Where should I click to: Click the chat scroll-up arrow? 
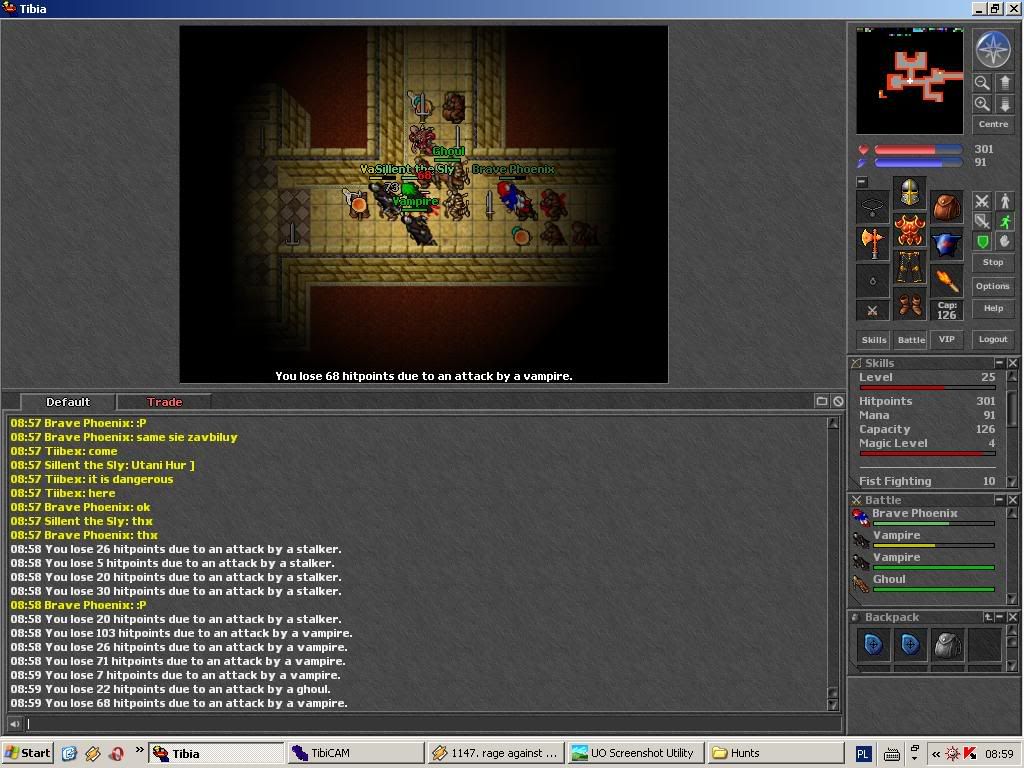click(833, 423)
